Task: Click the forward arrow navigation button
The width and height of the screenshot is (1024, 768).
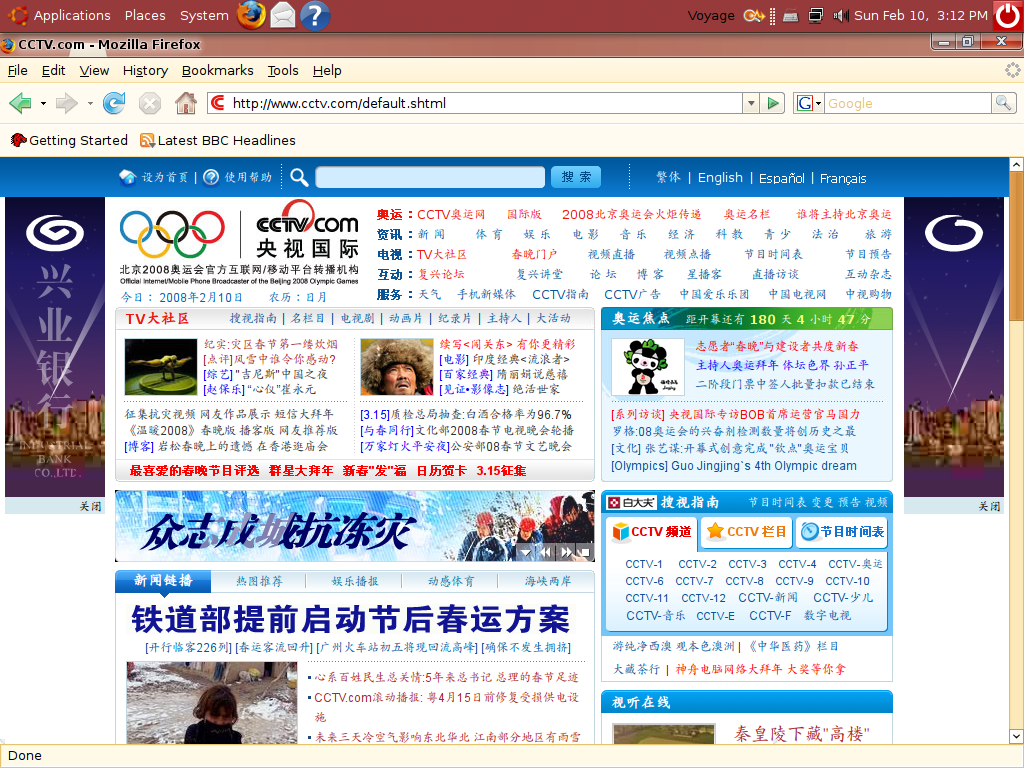Action: pyautogui.click(x=67, y=103)
